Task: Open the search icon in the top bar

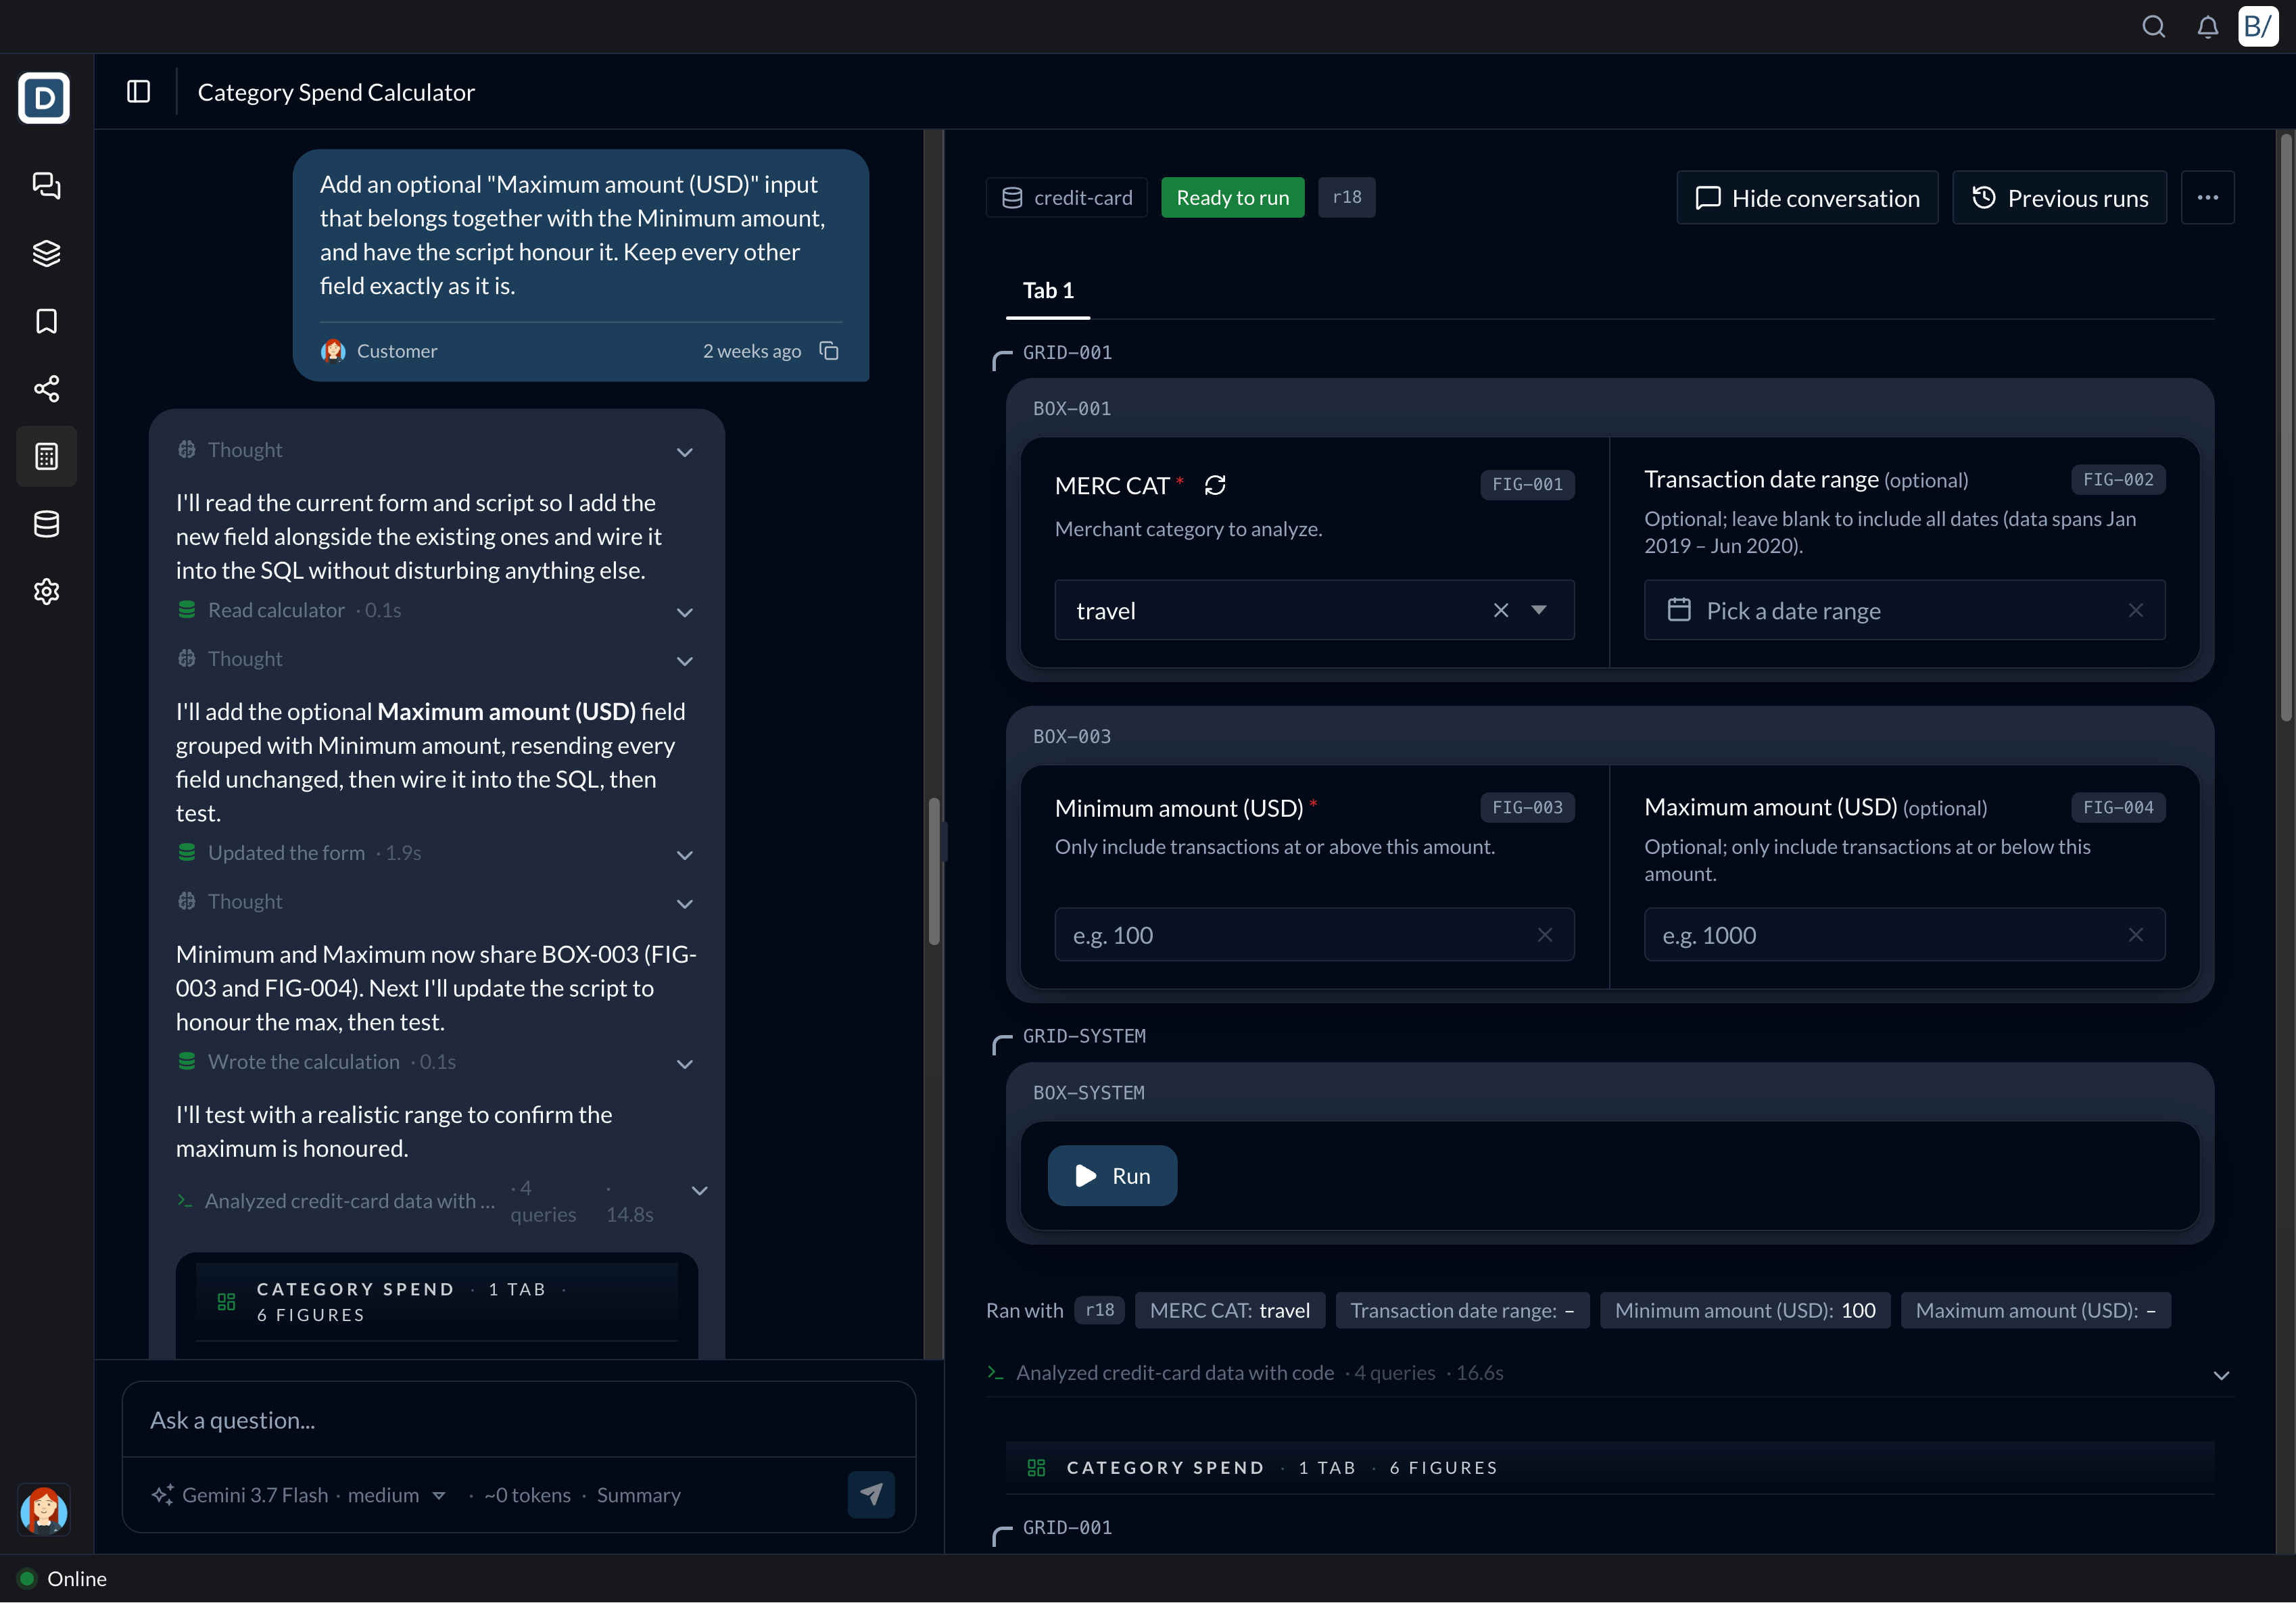Action: pyautogui.click(x=2154, y=27)
